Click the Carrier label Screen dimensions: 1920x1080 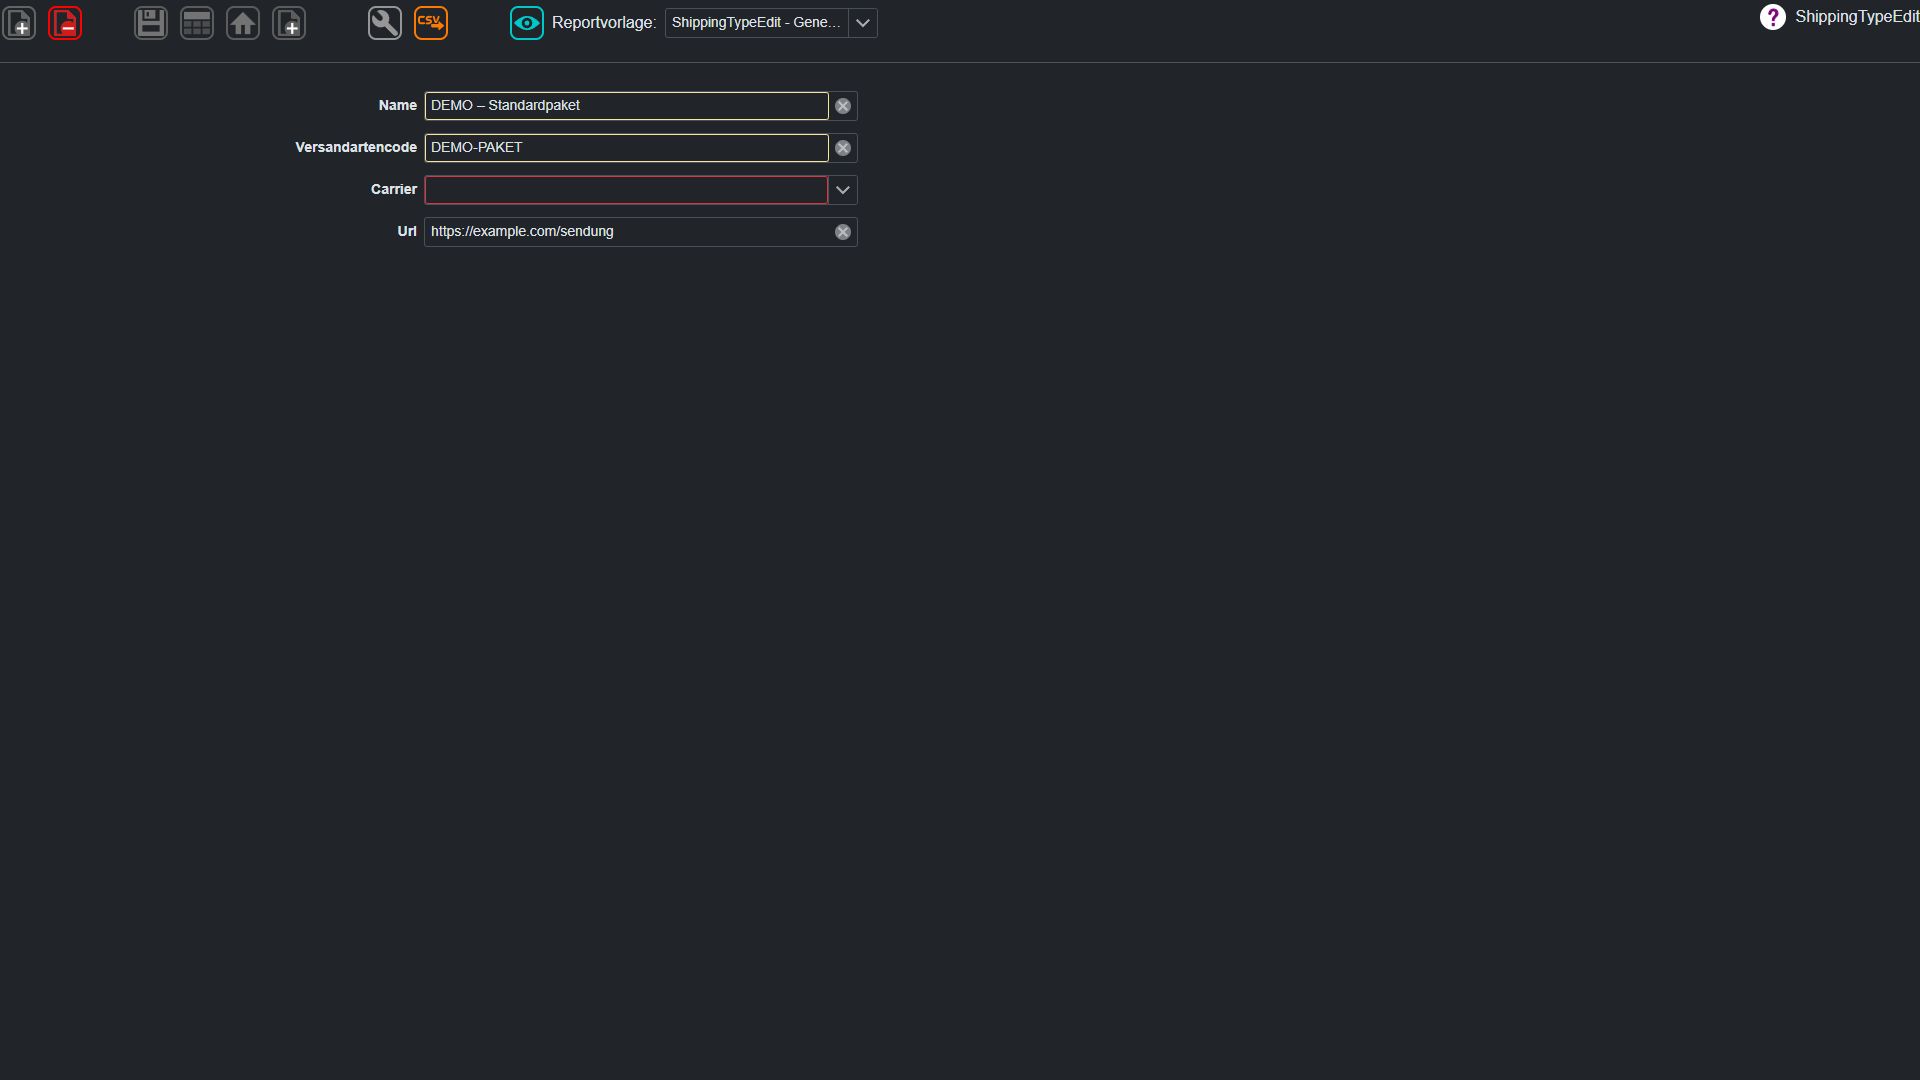(394, 189)
